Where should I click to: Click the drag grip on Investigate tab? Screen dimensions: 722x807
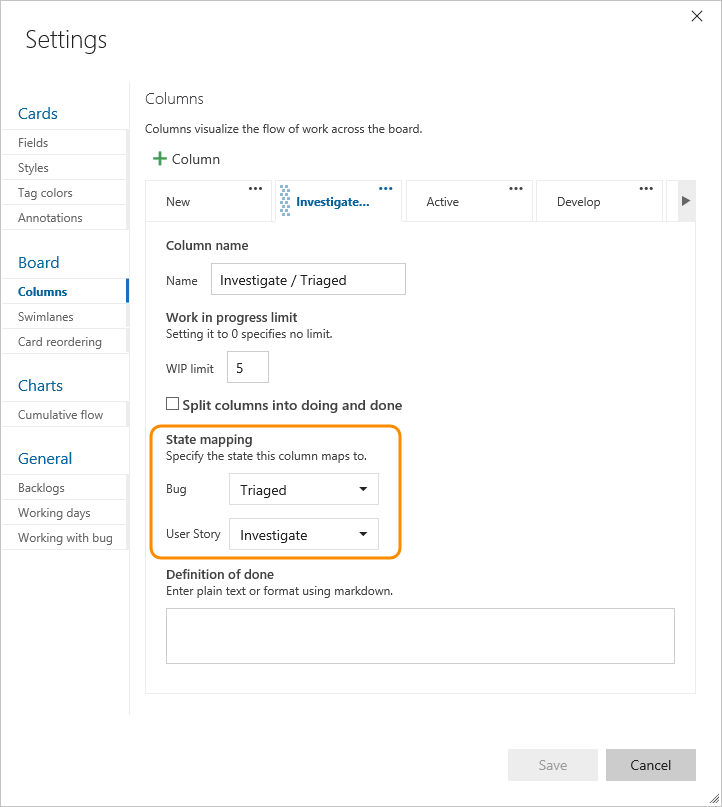pos(285,201)
